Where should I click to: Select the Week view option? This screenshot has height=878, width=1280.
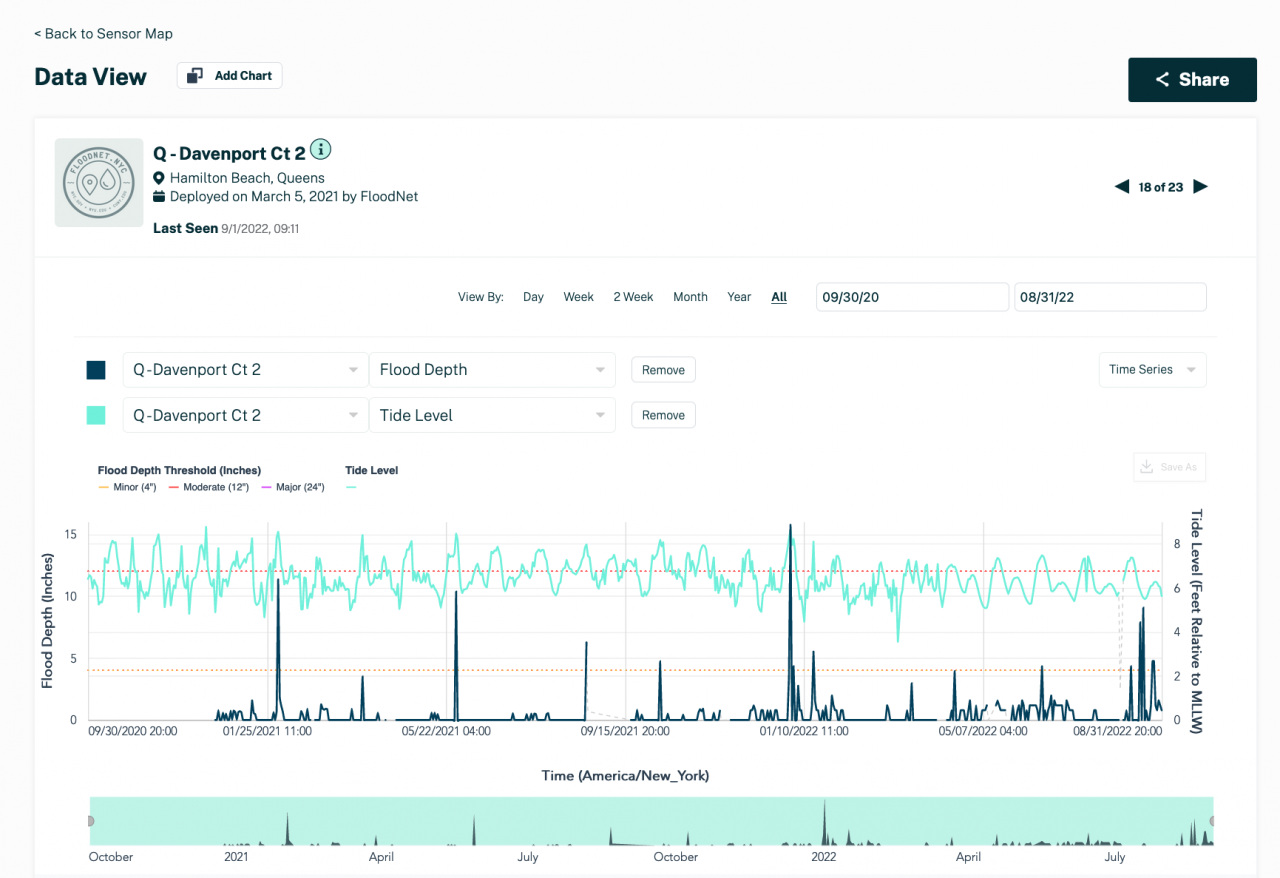[x=578, y=296]
